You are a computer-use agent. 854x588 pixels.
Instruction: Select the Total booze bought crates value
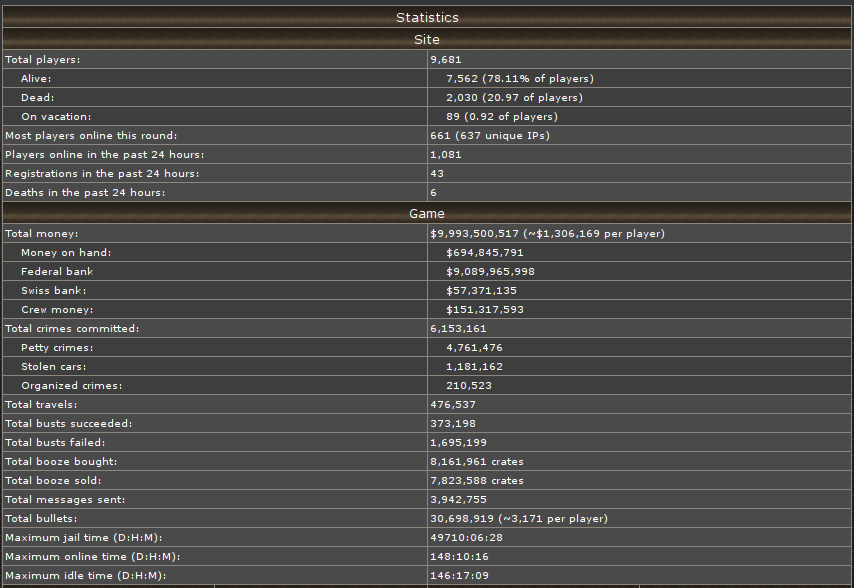tap(477, 462)
